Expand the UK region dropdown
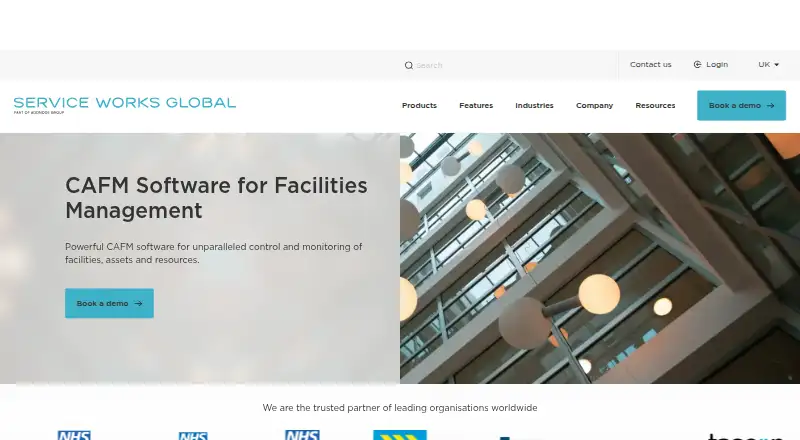Screen dimensions: 800x440 coord(768,64)
